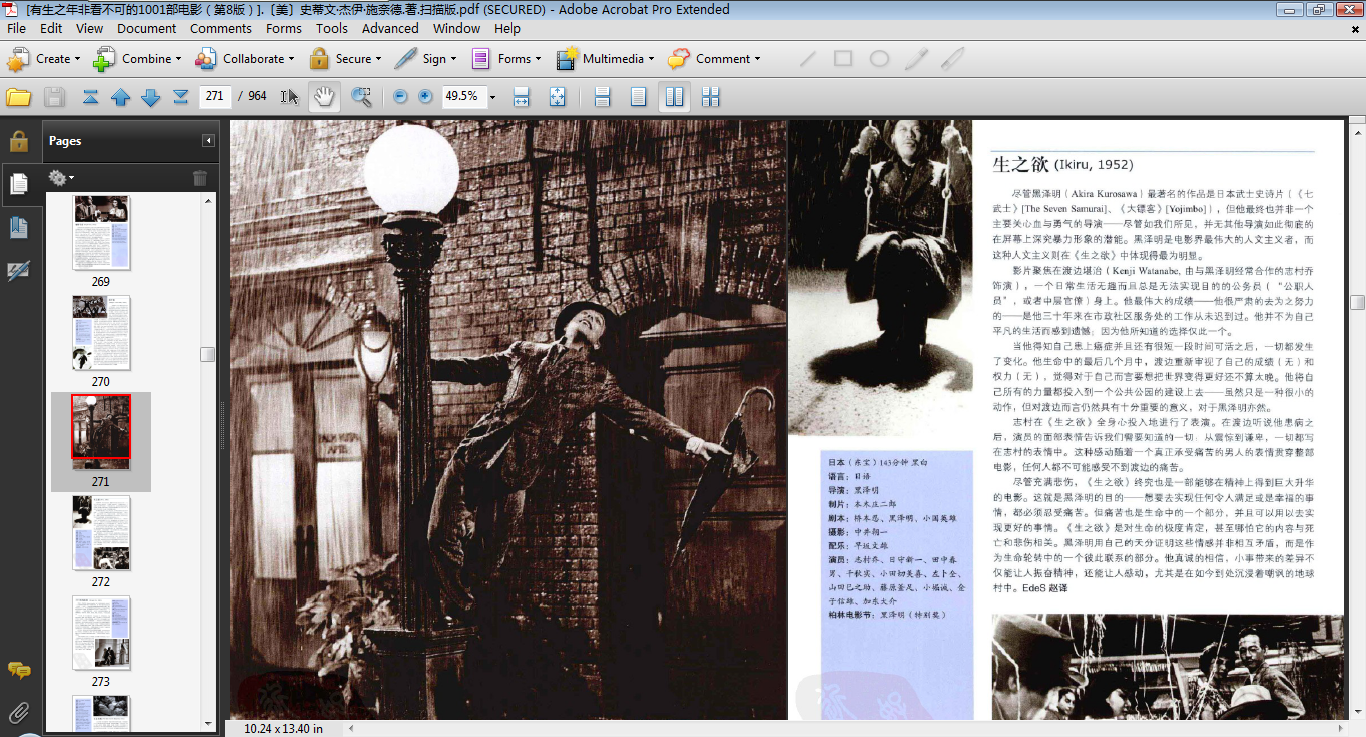Go to the next page

[x=151, y=97]
